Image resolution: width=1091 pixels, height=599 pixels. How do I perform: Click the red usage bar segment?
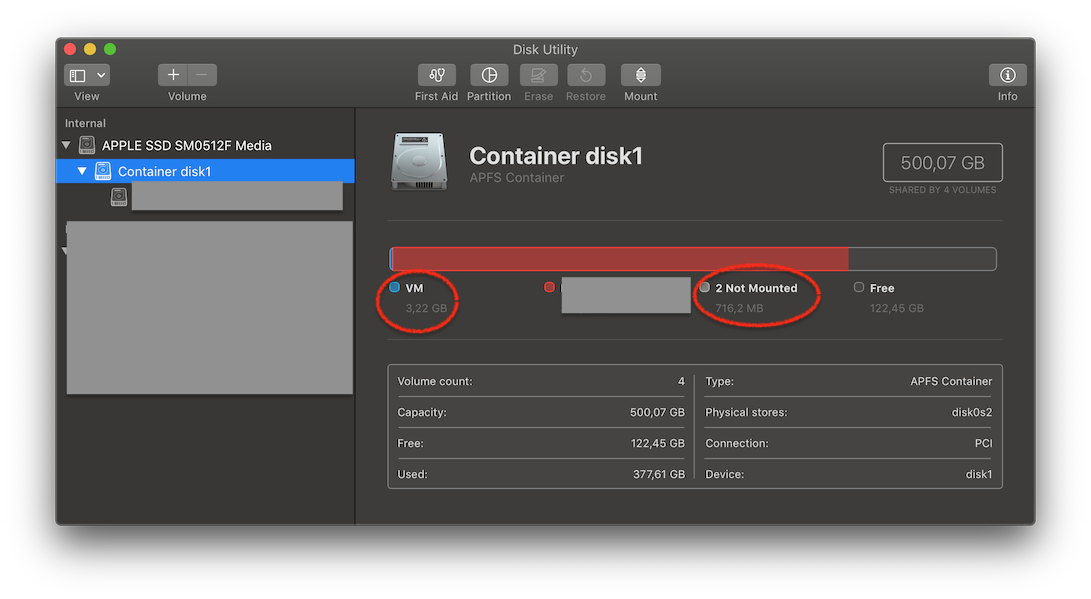tap(620, 258)
